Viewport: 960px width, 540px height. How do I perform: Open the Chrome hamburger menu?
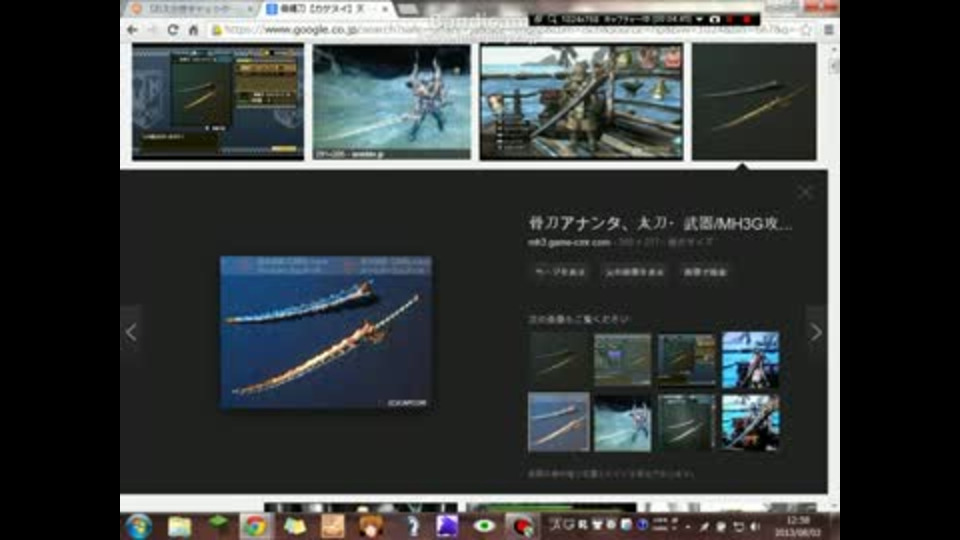click(828, 29)
